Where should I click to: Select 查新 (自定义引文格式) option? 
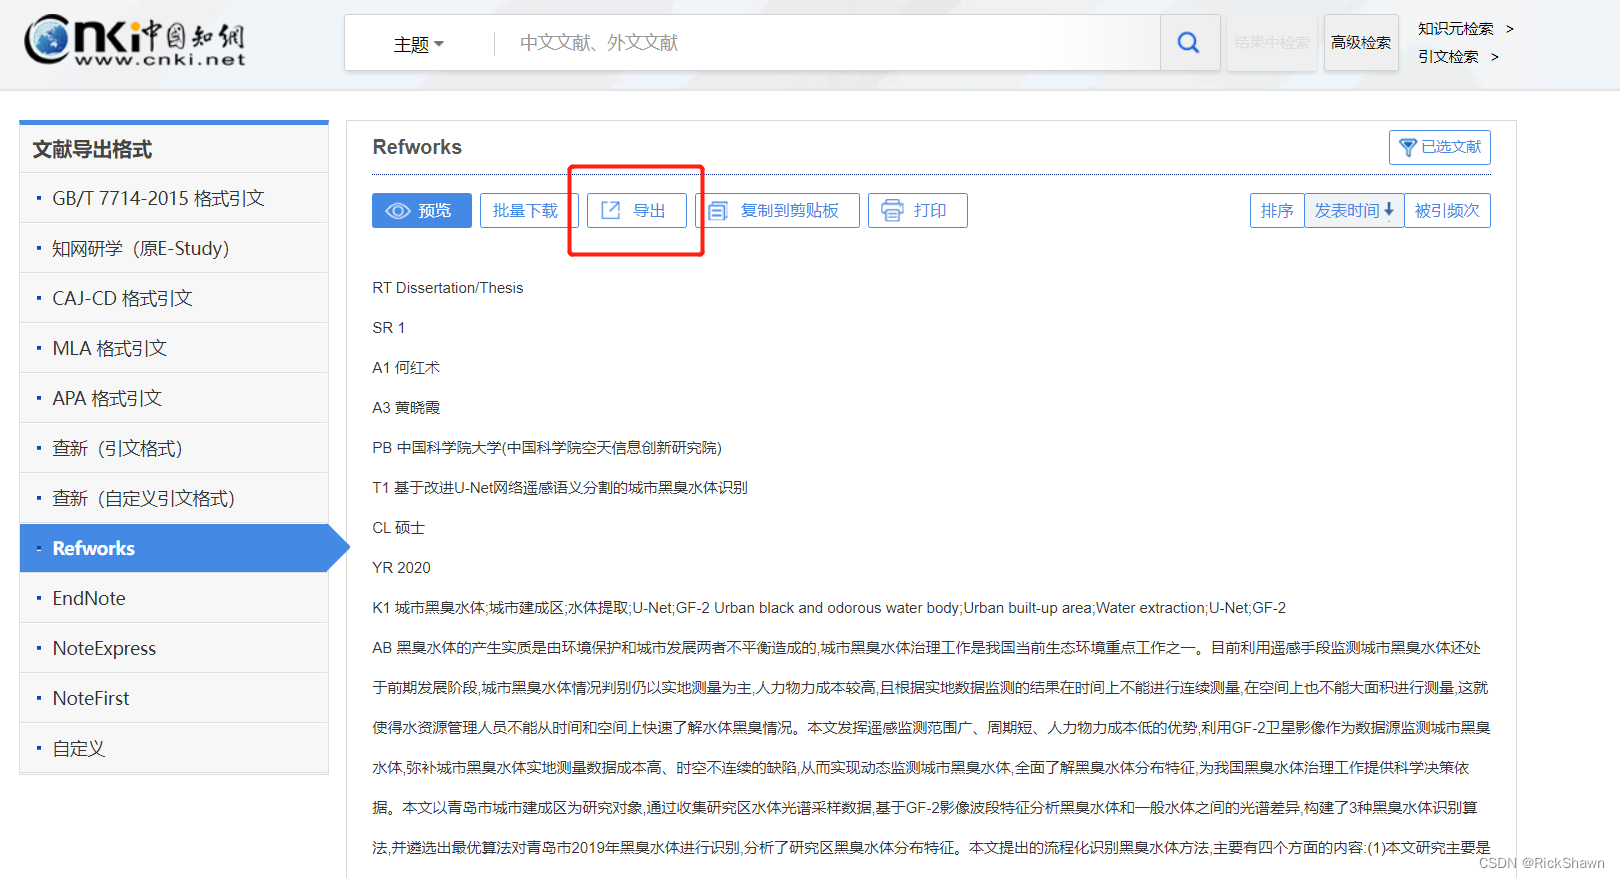click(x=174, y=498)
